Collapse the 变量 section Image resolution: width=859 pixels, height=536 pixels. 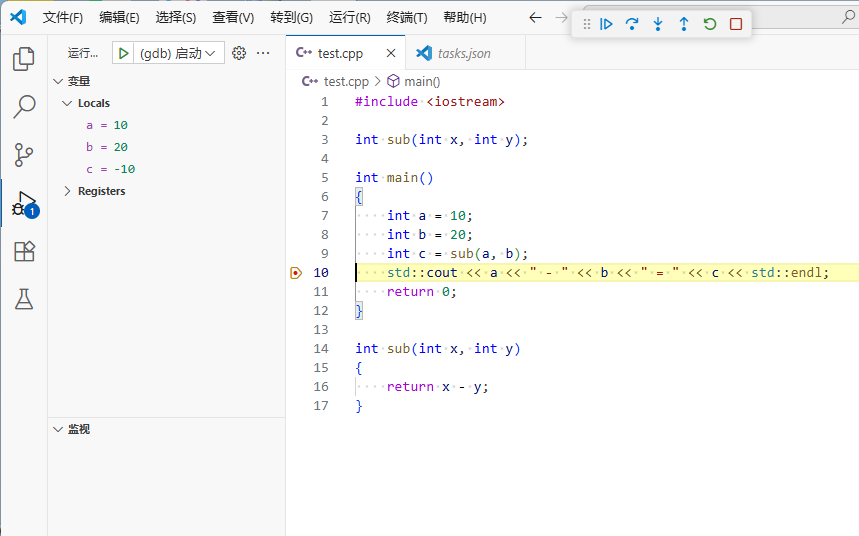(58, 81)
